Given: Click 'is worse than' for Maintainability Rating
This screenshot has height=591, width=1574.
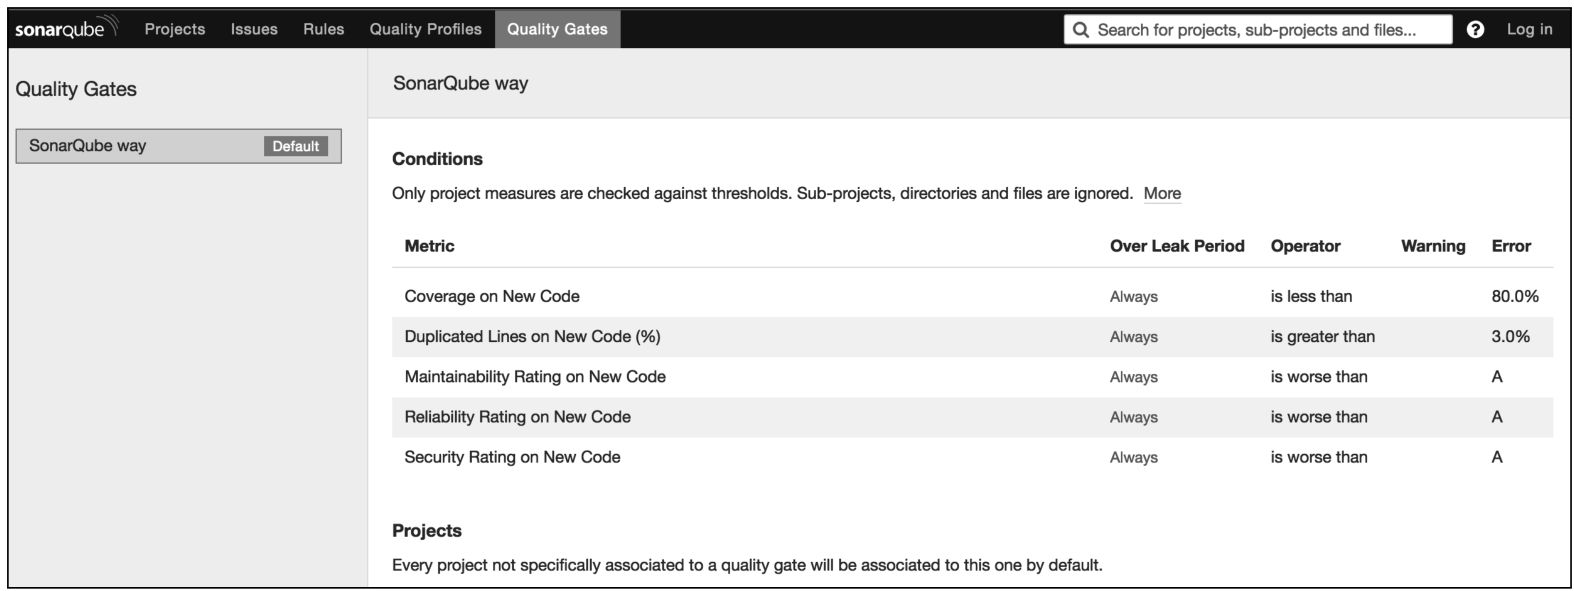Looking at the screenshot, I should pyautogui.click(x=1319, y=376).
